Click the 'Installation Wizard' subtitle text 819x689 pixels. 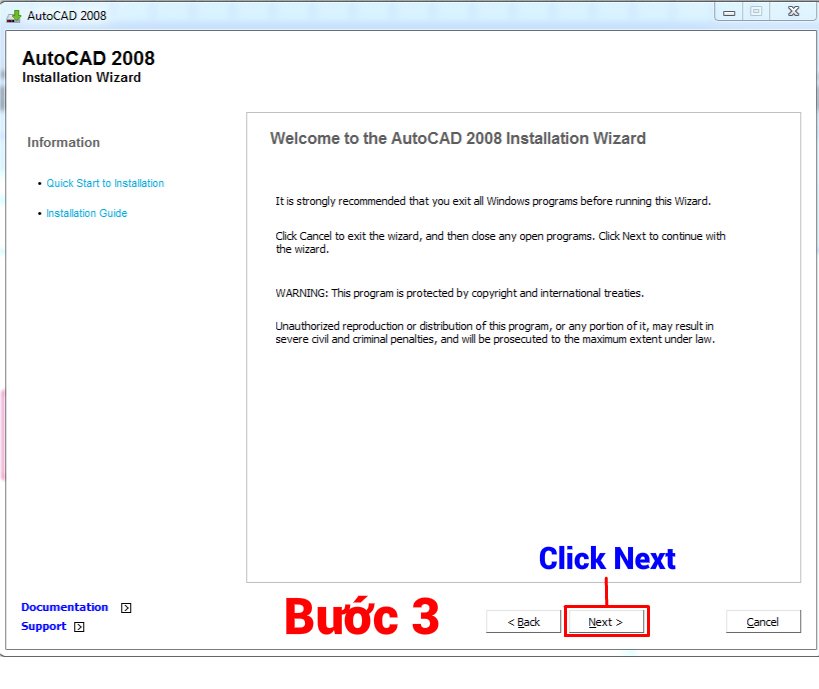81,77
